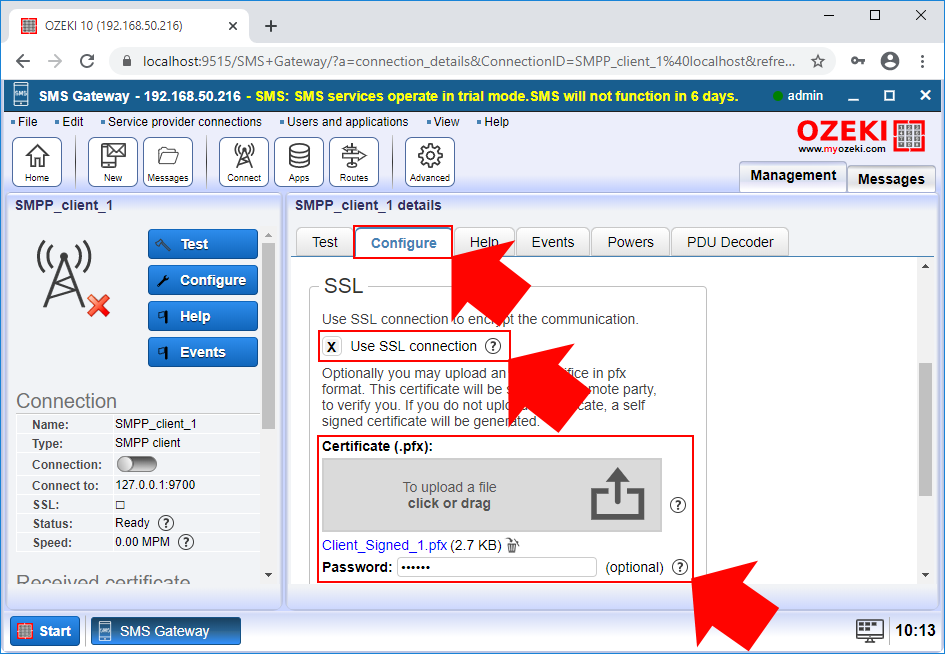The image size is (945, 654).
Task: Switch to the Messages tab on the right
Action: tap(891, 179)
